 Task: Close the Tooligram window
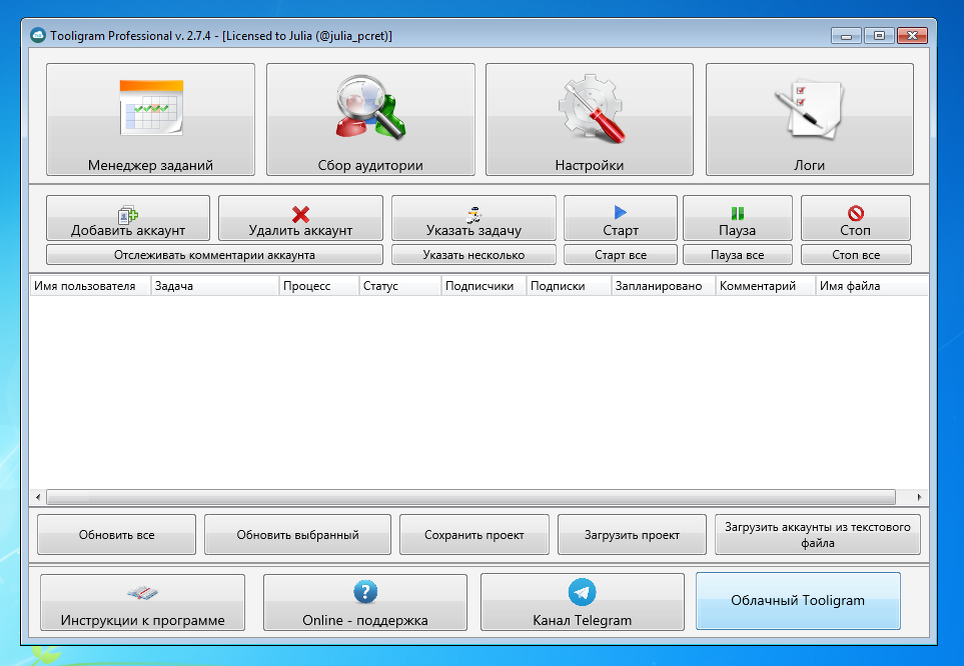click(x=912, y=36)
